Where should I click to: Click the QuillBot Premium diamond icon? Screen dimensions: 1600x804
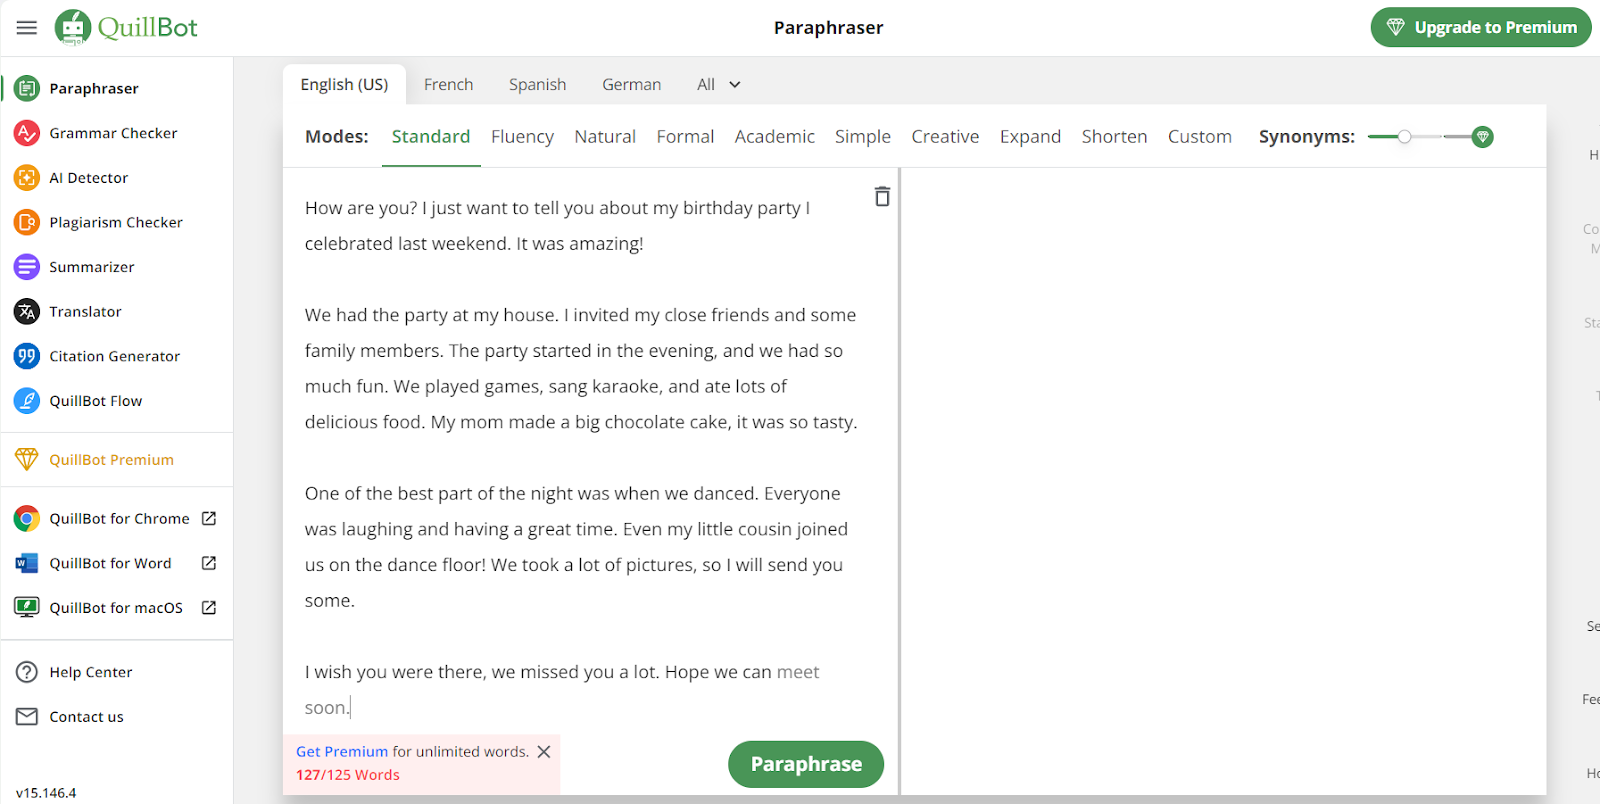click(27, 460)
